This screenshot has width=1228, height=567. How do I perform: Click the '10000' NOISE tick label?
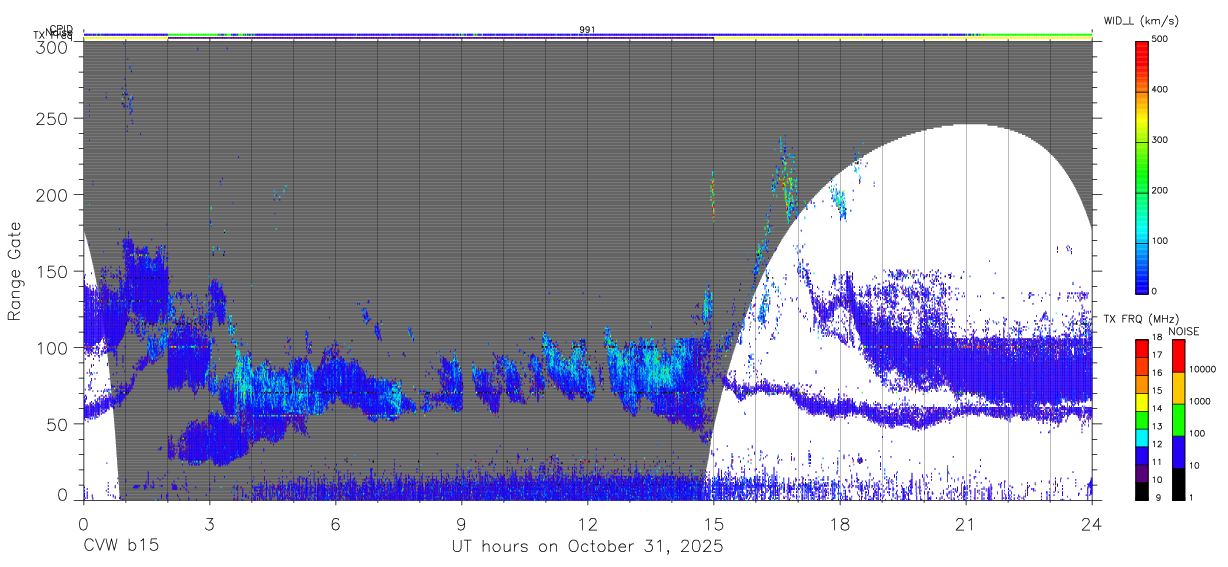coord(1201,370)
